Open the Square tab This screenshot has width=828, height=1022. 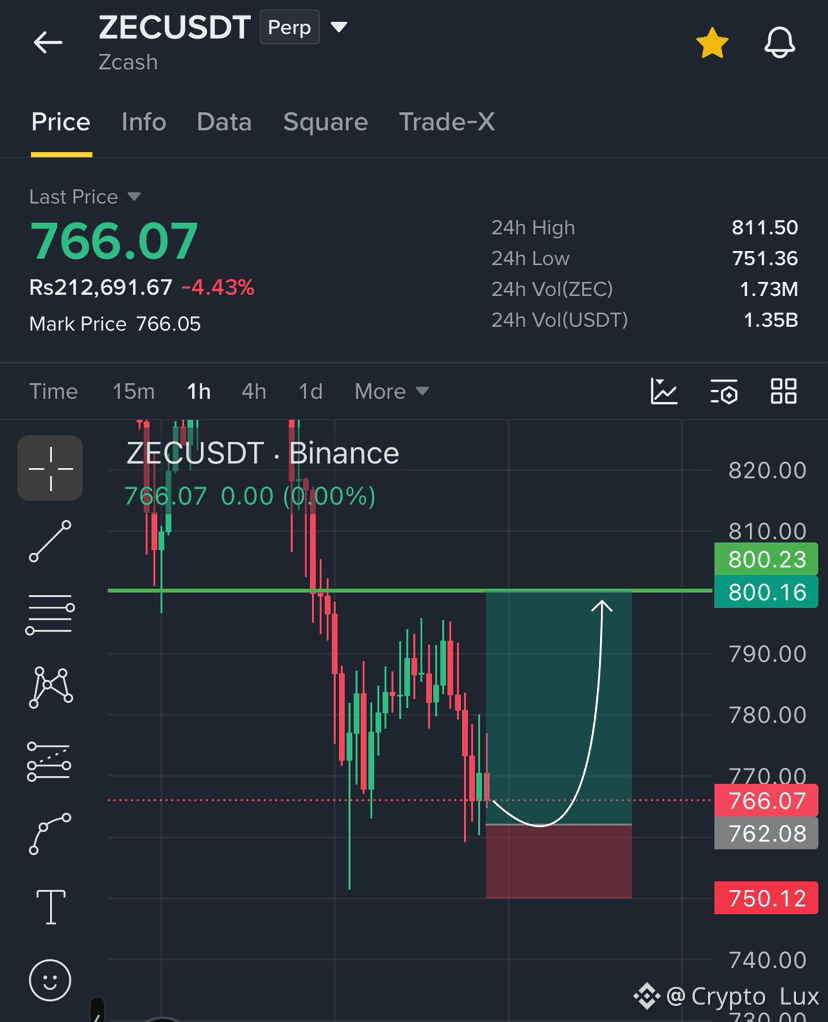coord(325,122)
